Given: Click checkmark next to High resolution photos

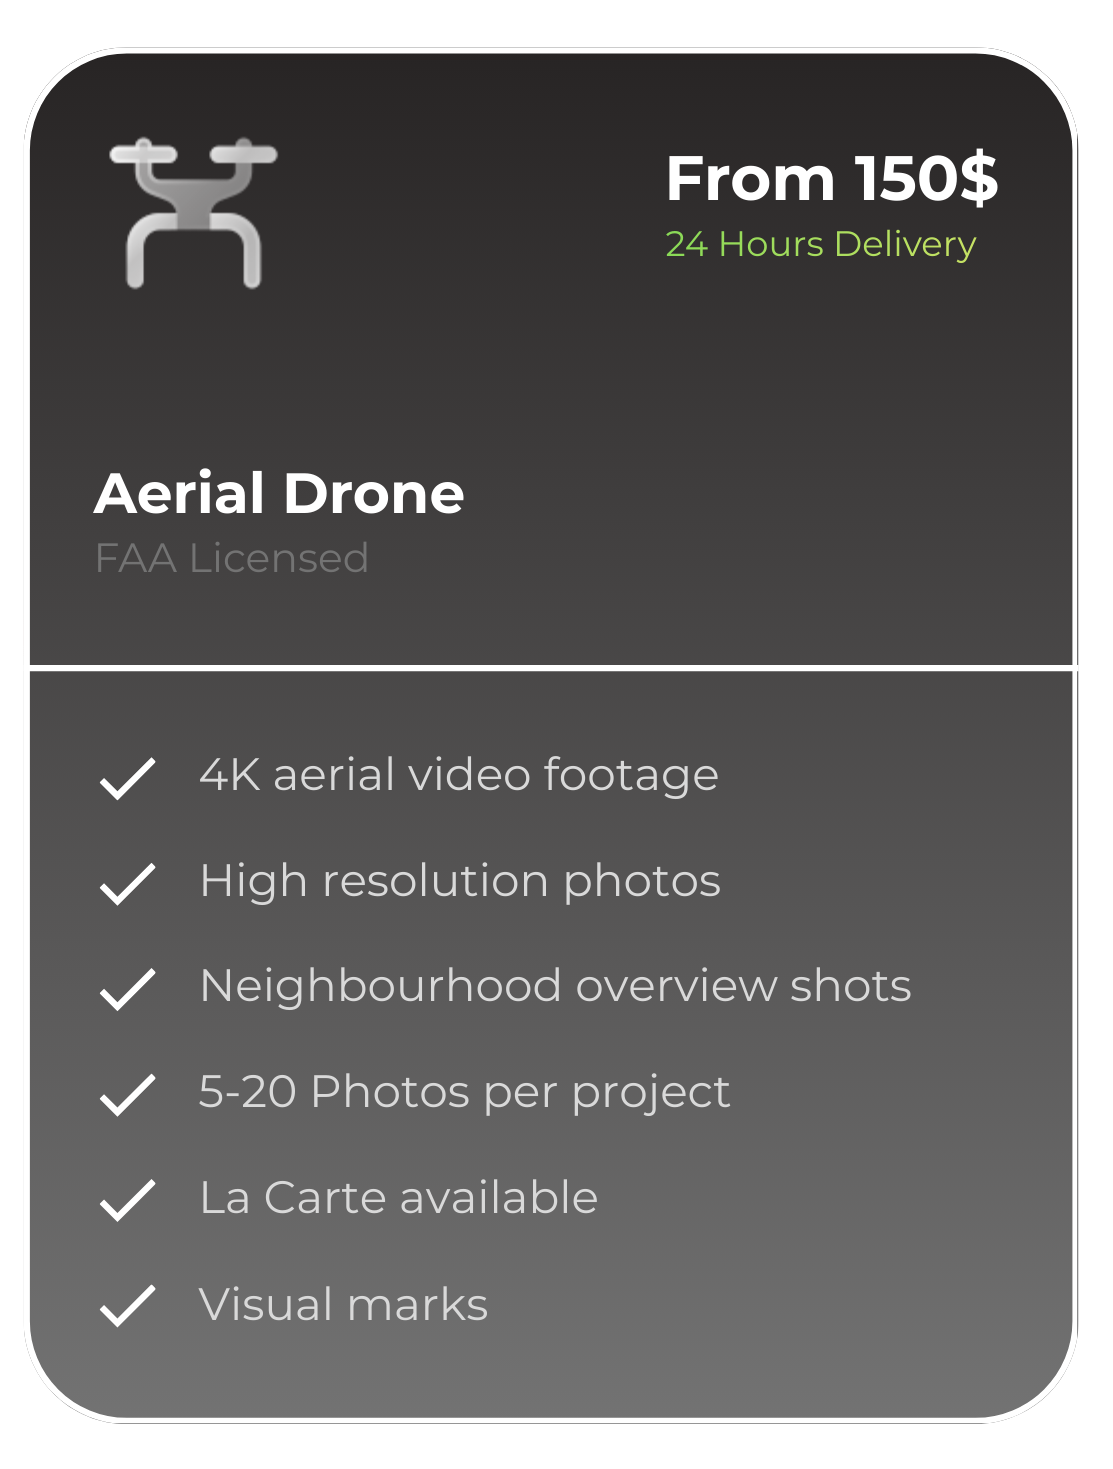Looking at the screenshot, I should tap(127, 884).
